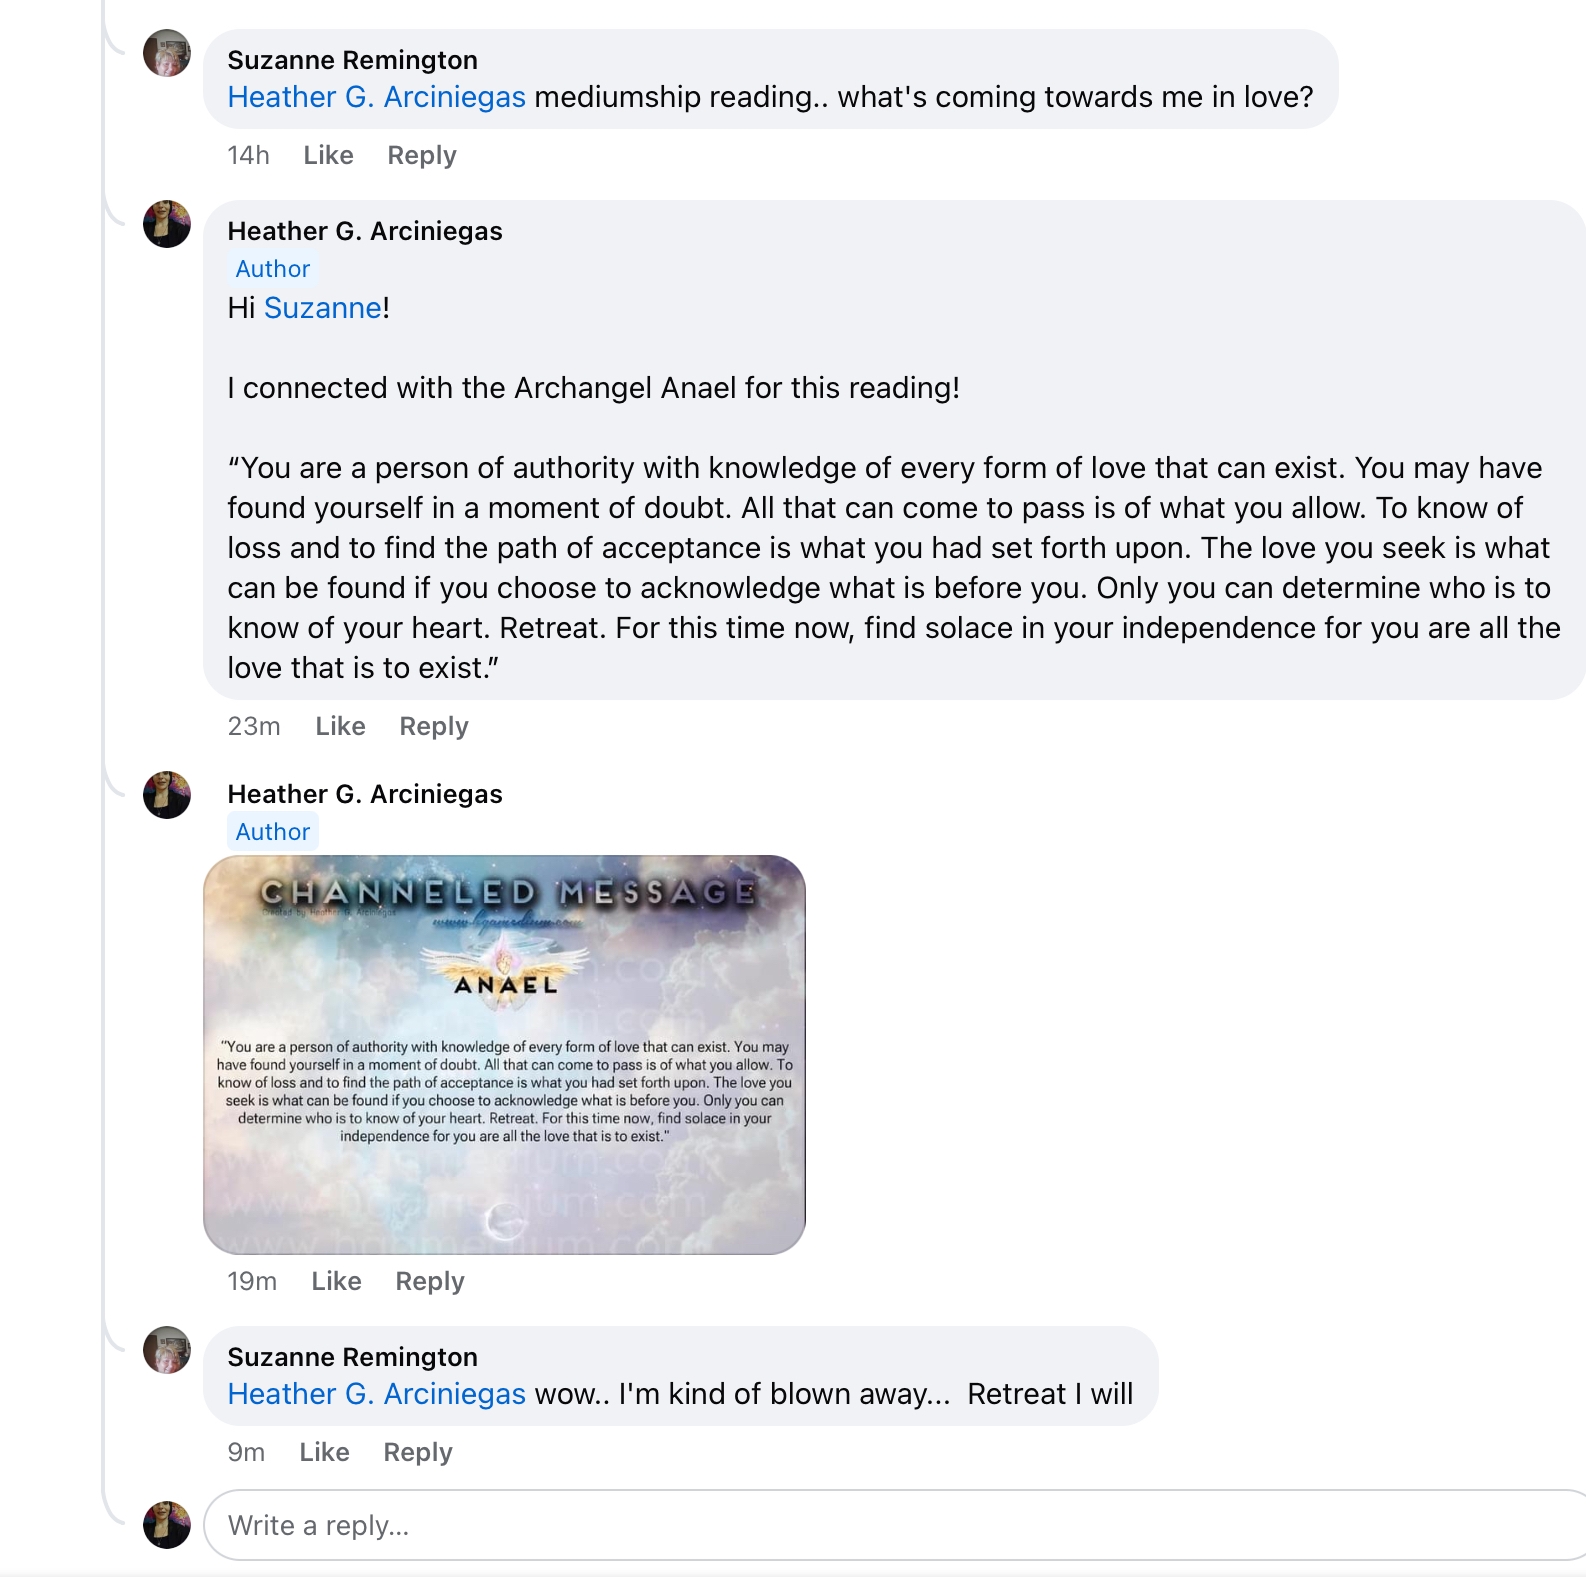Click Heather's avatar beside the image comment

point(167,795)
